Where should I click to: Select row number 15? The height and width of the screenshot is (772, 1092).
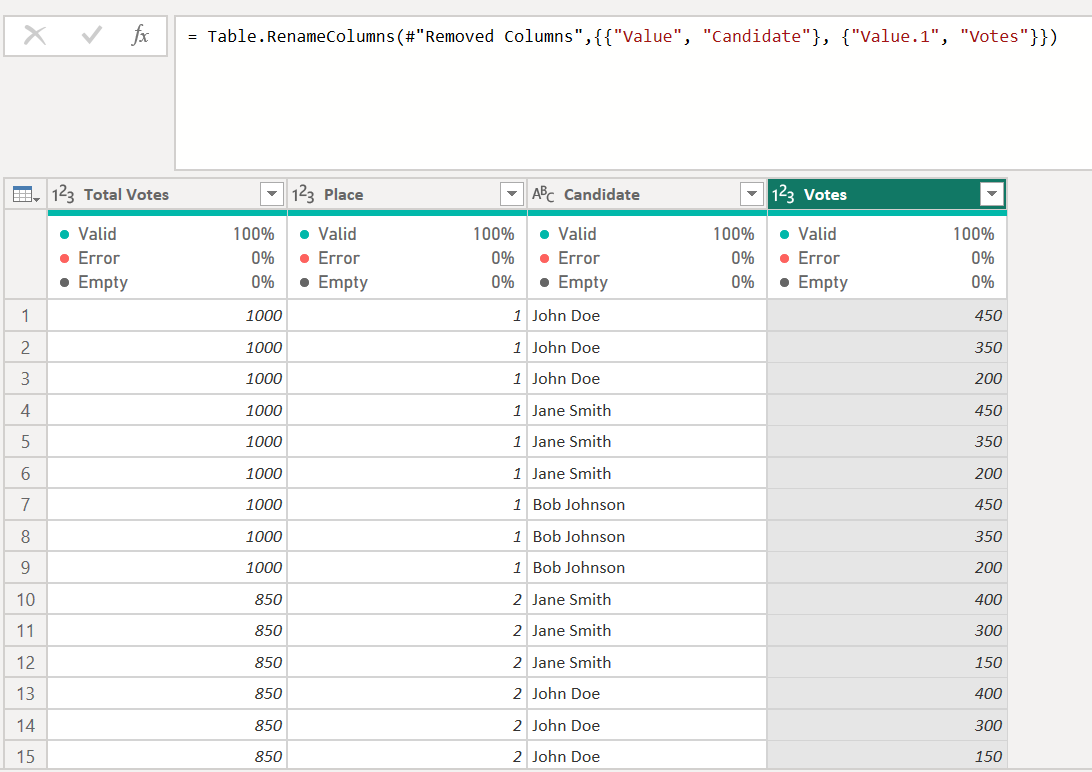coord(26,757)
